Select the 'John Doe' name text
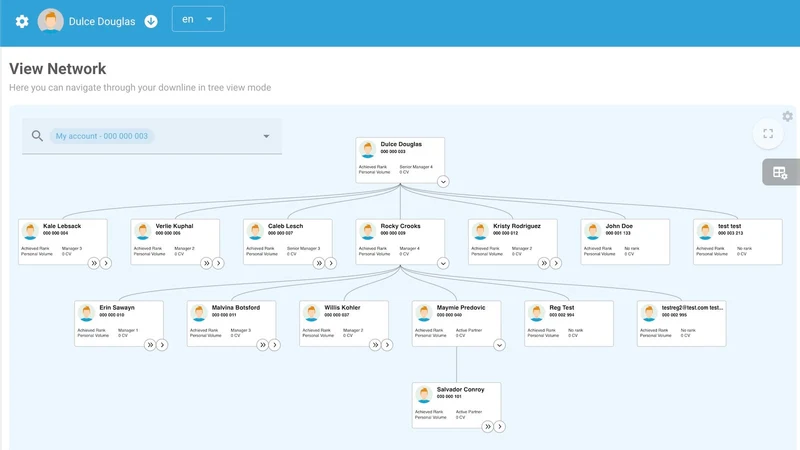 (x=619, y=226)
